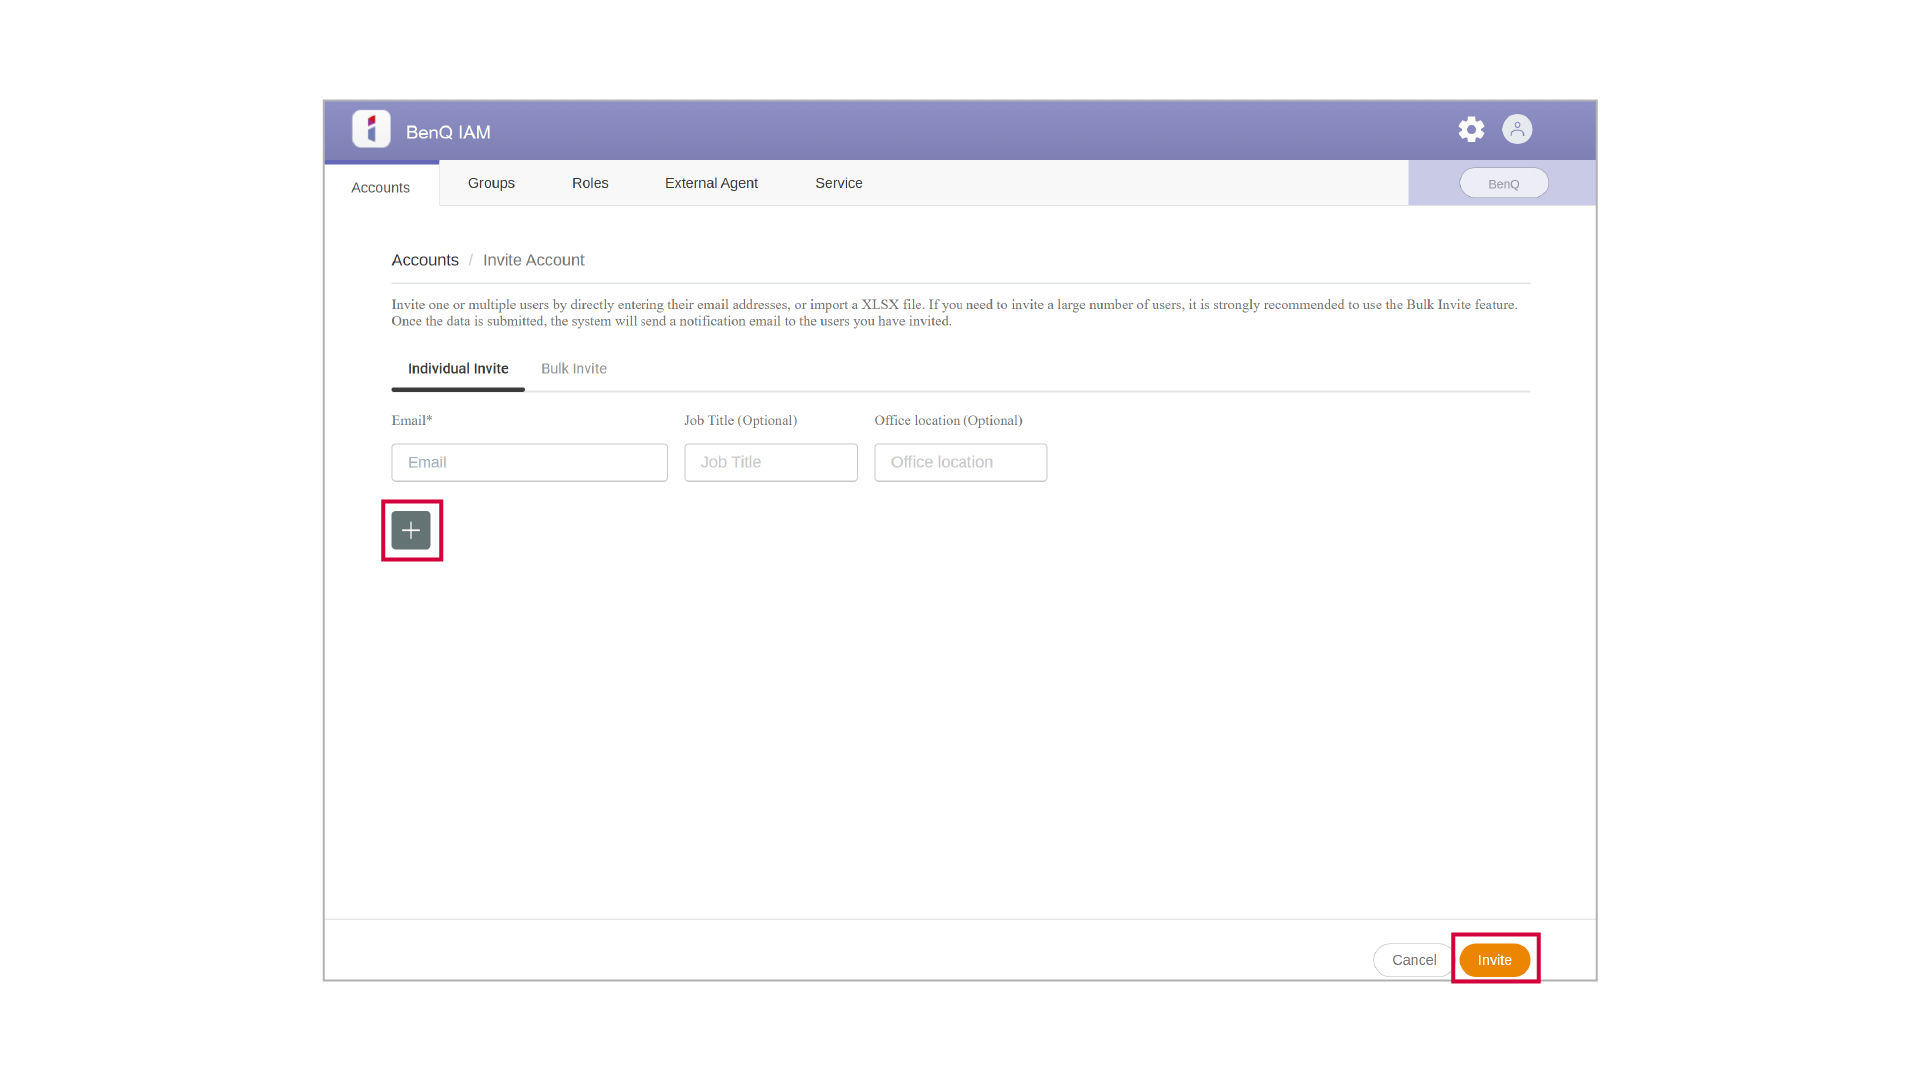The image size is (1921, 1081).
Task: Select the Service tab
Action: [x=838, y=183]
